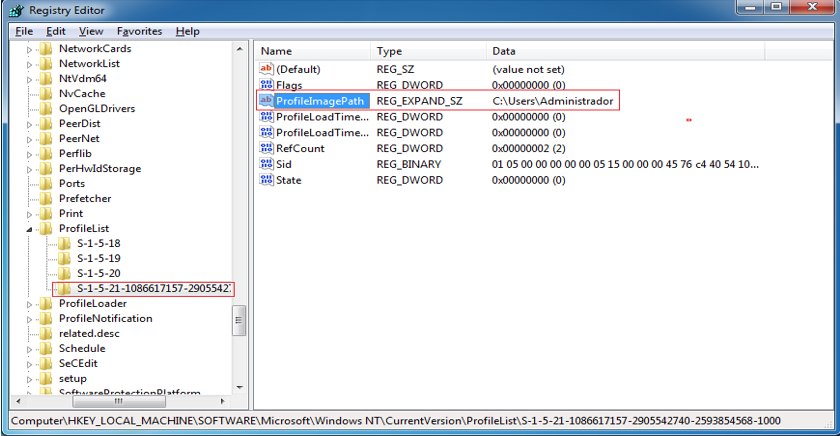
Task: Click the tree pane scroll-down arrow
Action: coord(239,387)
